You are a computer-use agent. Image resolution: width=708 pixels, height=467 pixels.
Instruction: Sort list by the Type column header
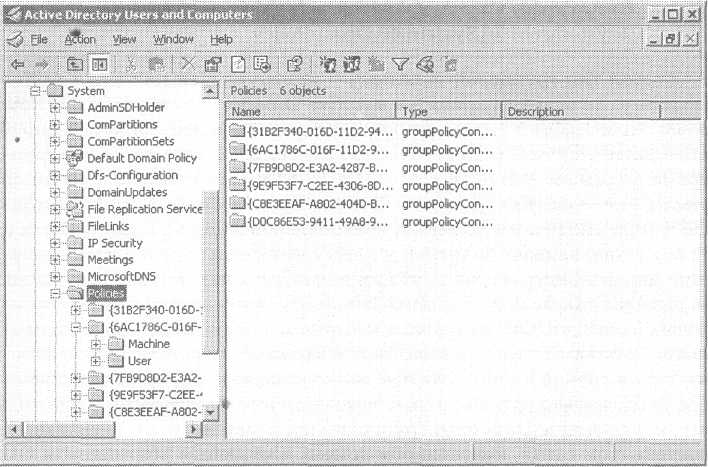[x=448, y=112]
